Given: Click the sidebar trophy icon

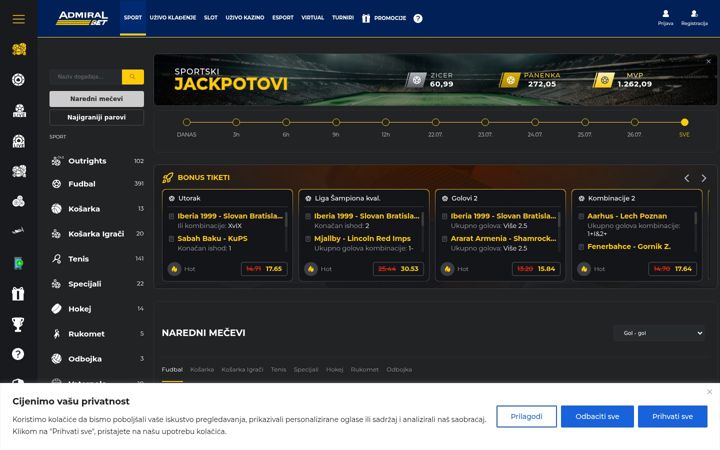Looking at the screenshot, I should coord(18,324).
